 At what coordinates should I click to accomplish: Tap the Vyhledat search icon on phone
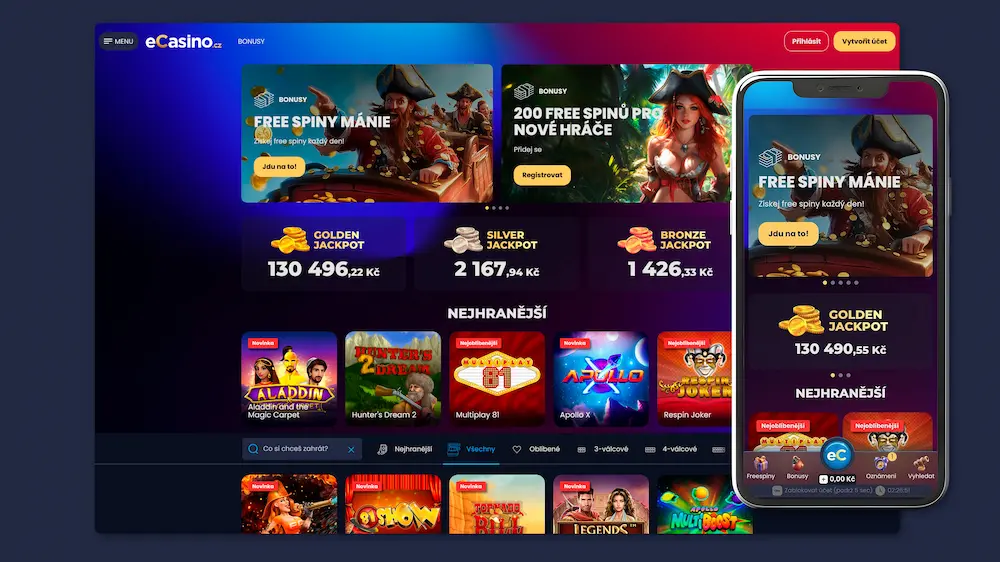[921, 467]
